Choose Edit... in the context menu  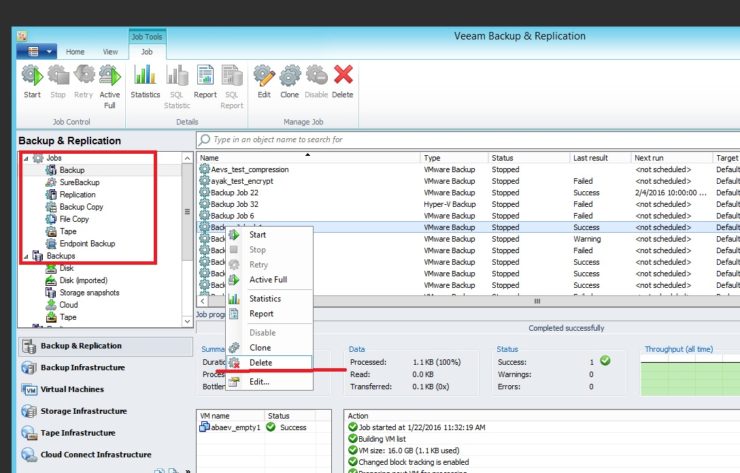click(x=270, y=382)
